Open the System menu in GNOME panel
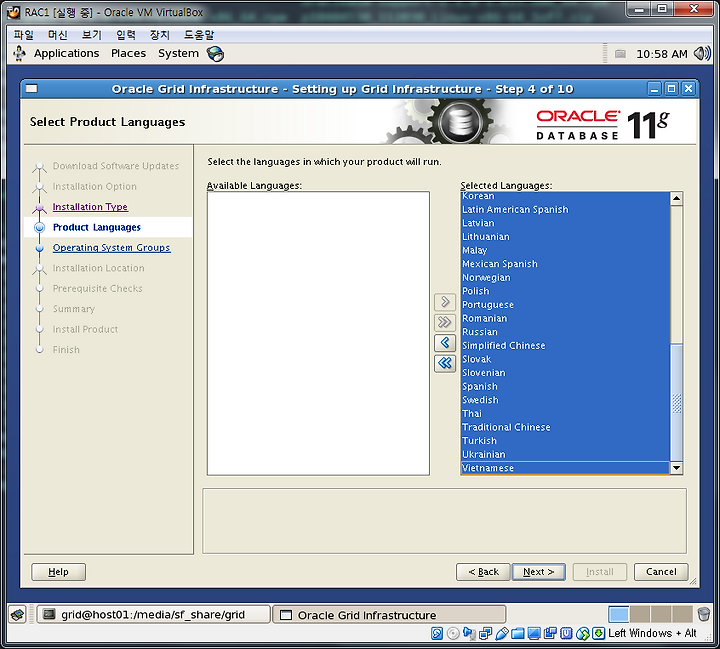The height and width of the screenshot is (649, 720). [178, 54]
